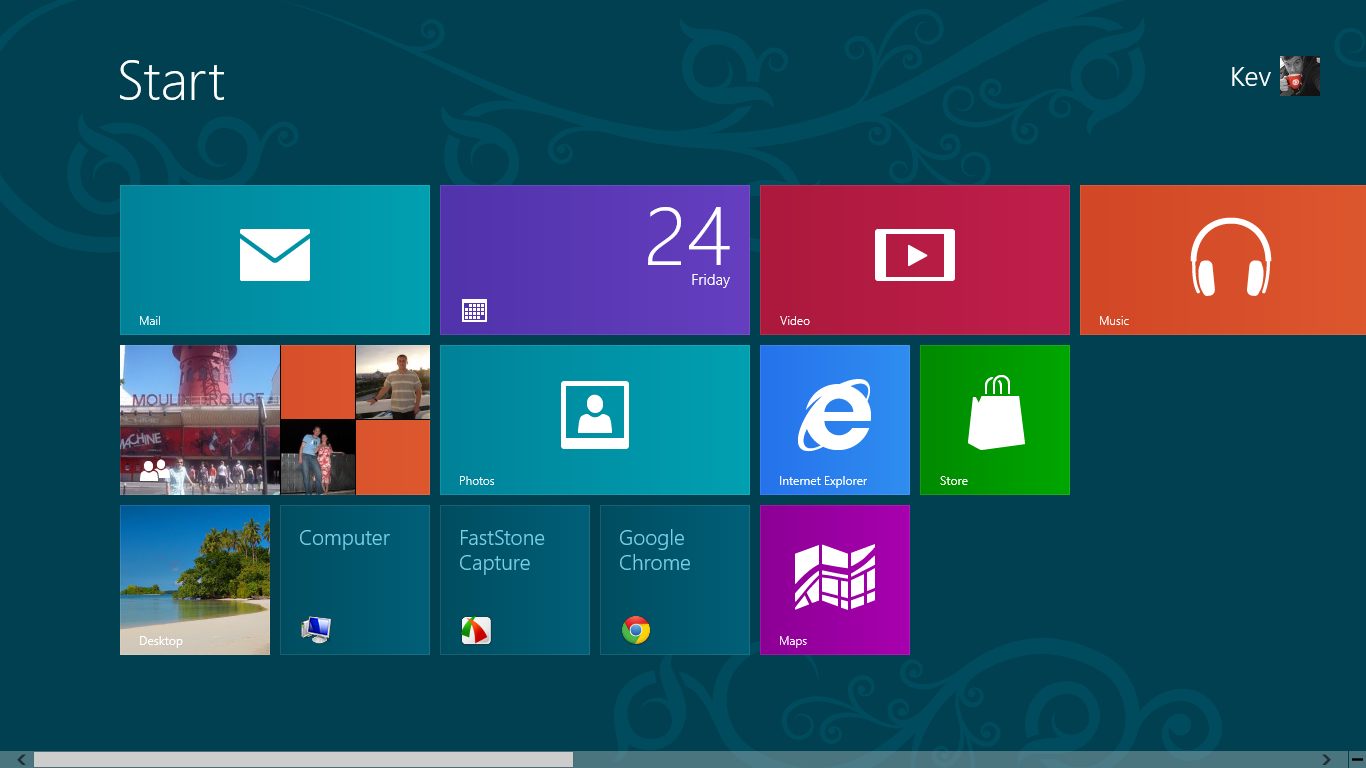
Task: Open the Calendar tile showing 24 Friday
Action: click(x=594, y=259)
